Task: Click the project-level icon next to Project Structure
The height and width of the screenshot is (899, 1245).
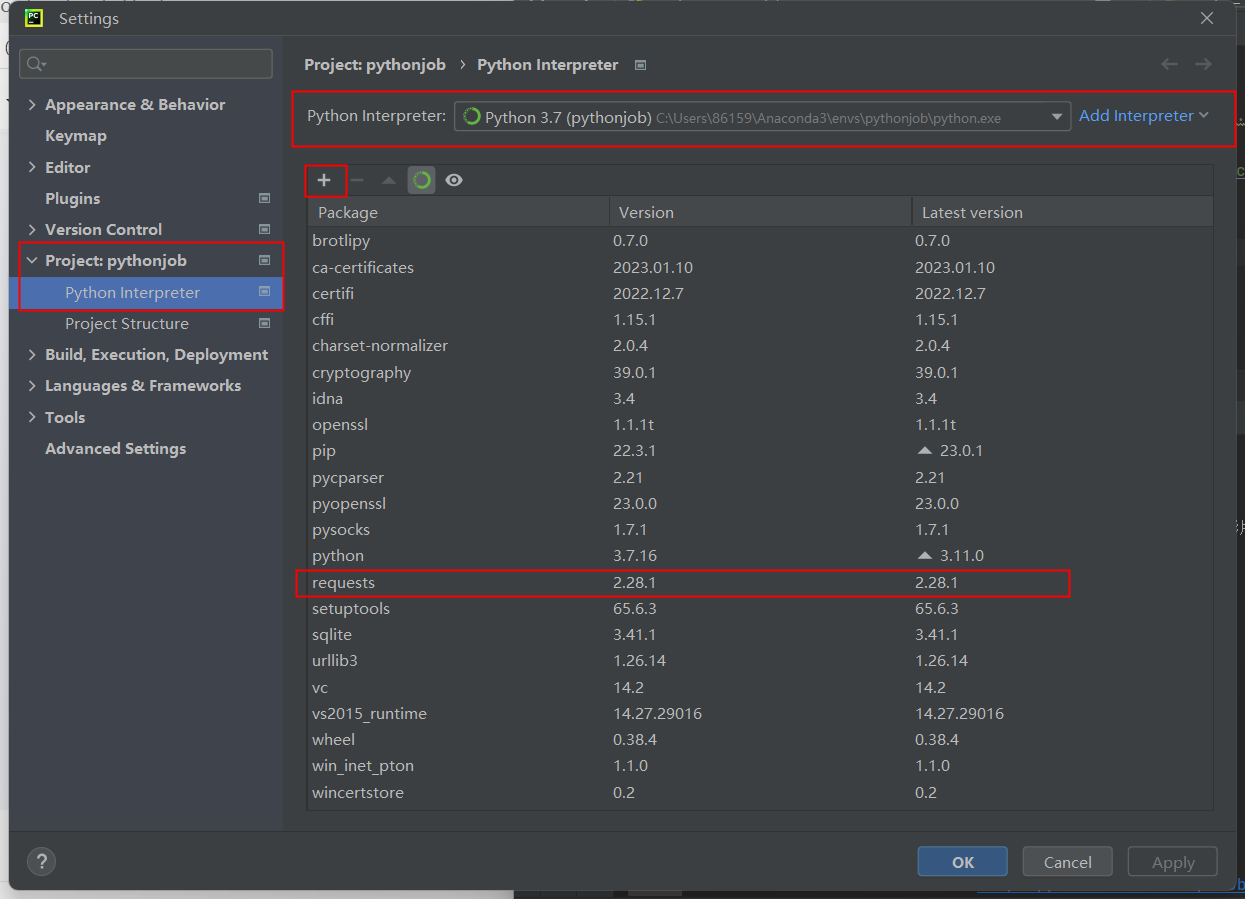Action: 264,323
